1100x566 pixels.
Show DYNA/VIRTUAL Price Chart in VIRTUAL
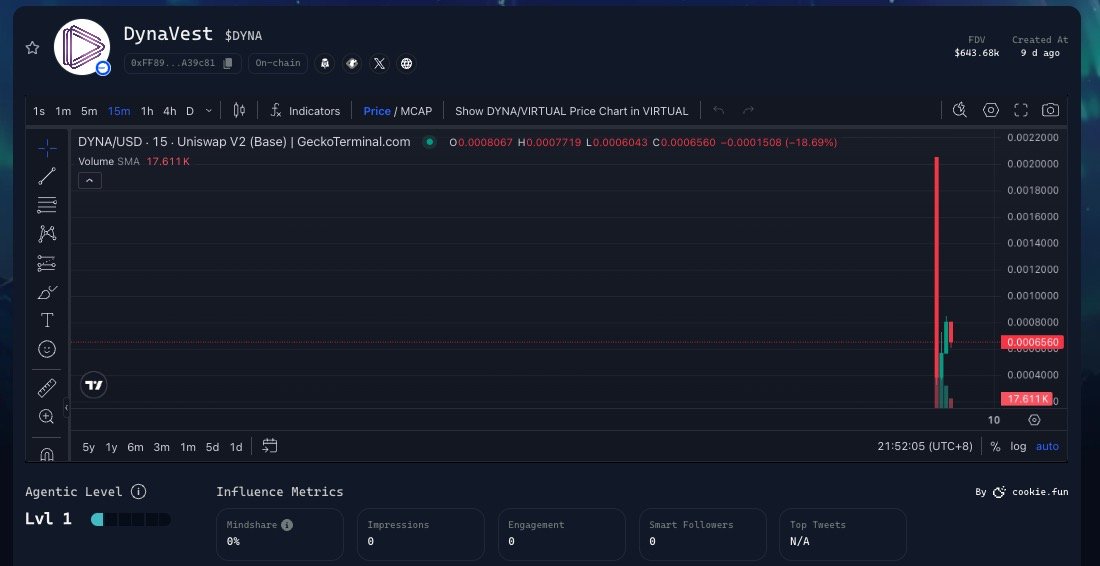tap(572, 111)
